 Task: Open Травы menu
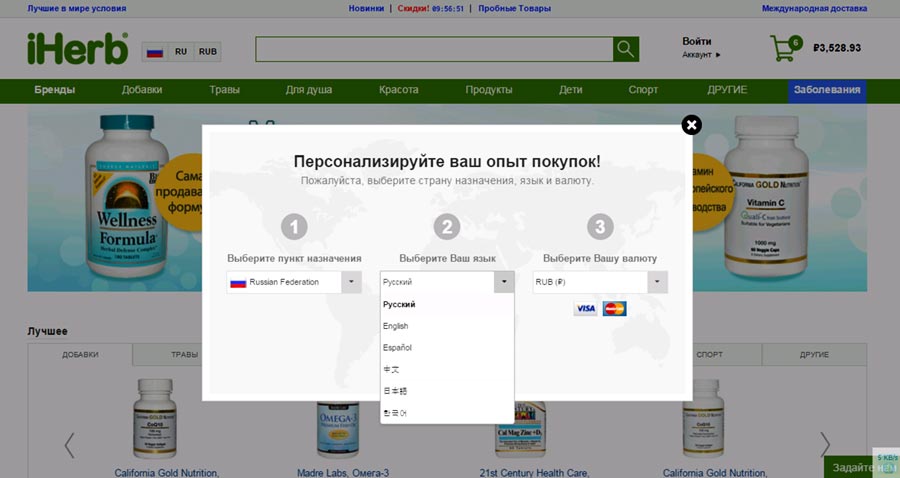click(x=224, y=90)
